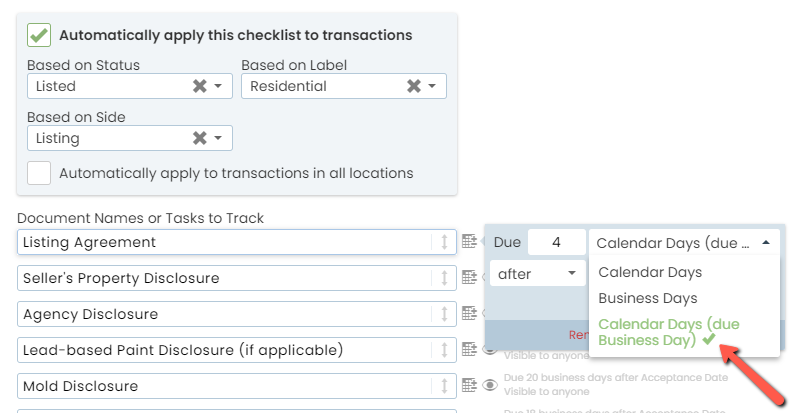Toggle the eye visibility icon for Mold Disclosure
The image size is (797, 413).
(x=491, y=385)
